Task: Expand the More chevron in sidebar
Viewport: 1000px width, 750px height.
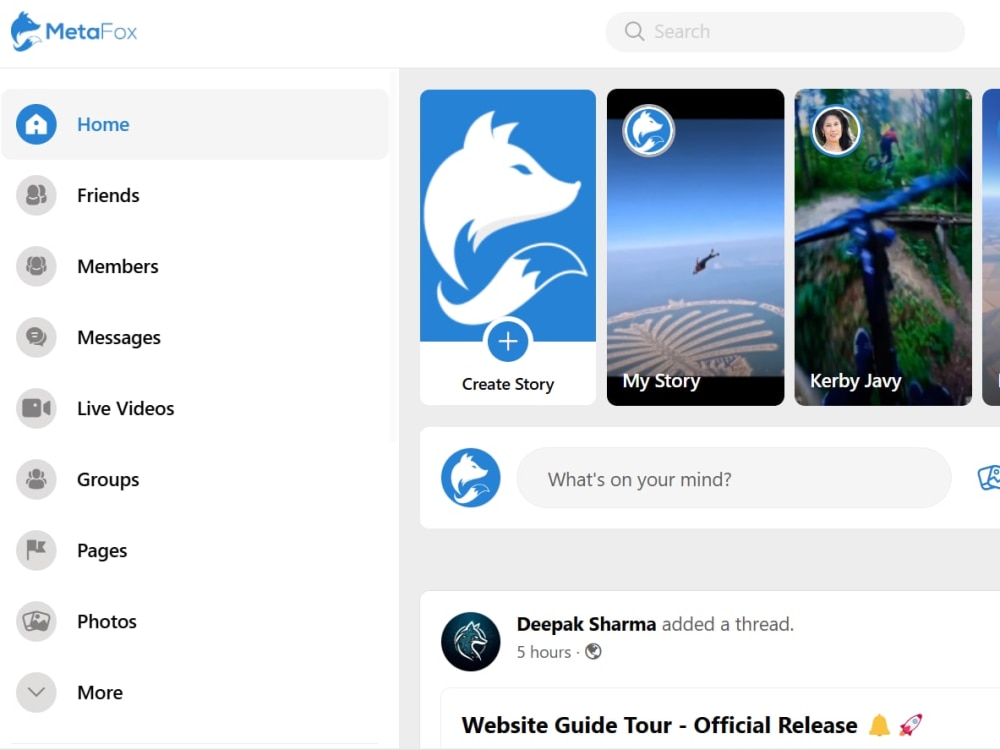Action: tap(36, 692)
